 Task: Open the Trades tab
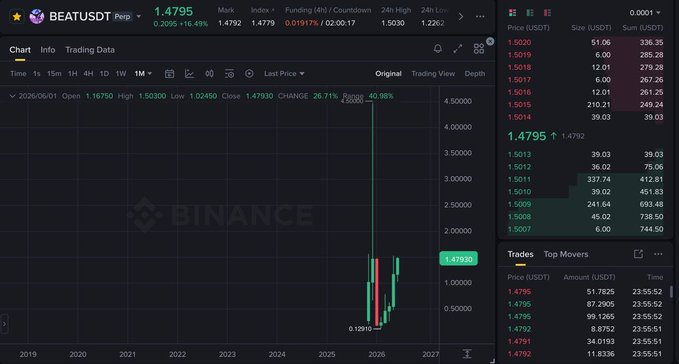click(520, 254)
